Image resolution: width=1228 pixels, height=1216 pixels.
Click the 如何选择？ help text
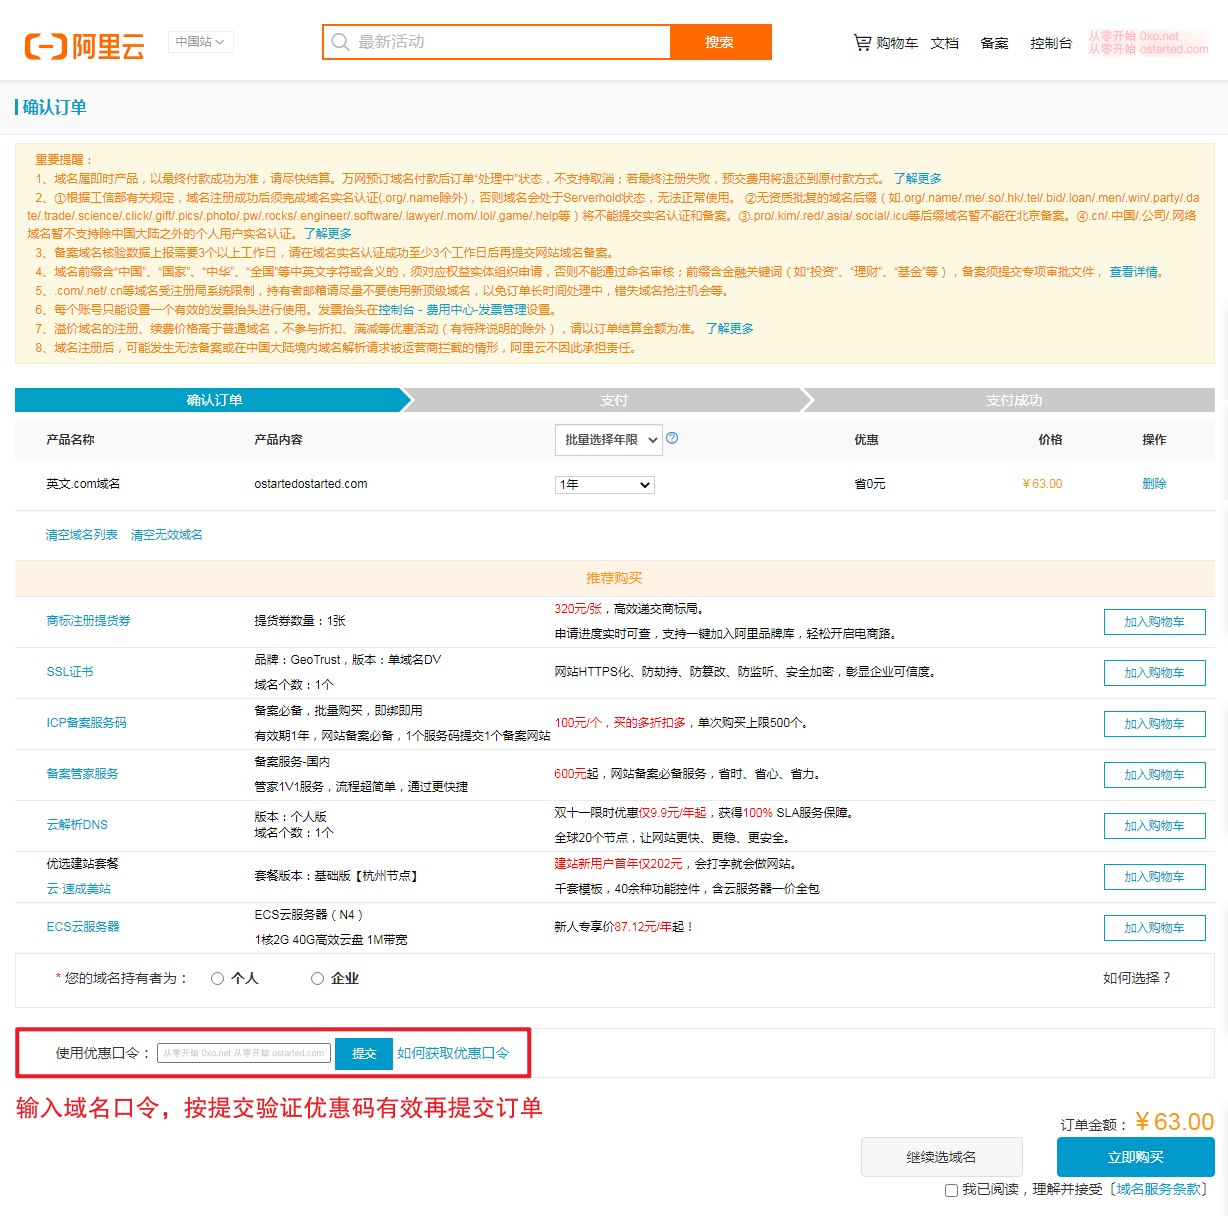click(x=1137, y=978)
